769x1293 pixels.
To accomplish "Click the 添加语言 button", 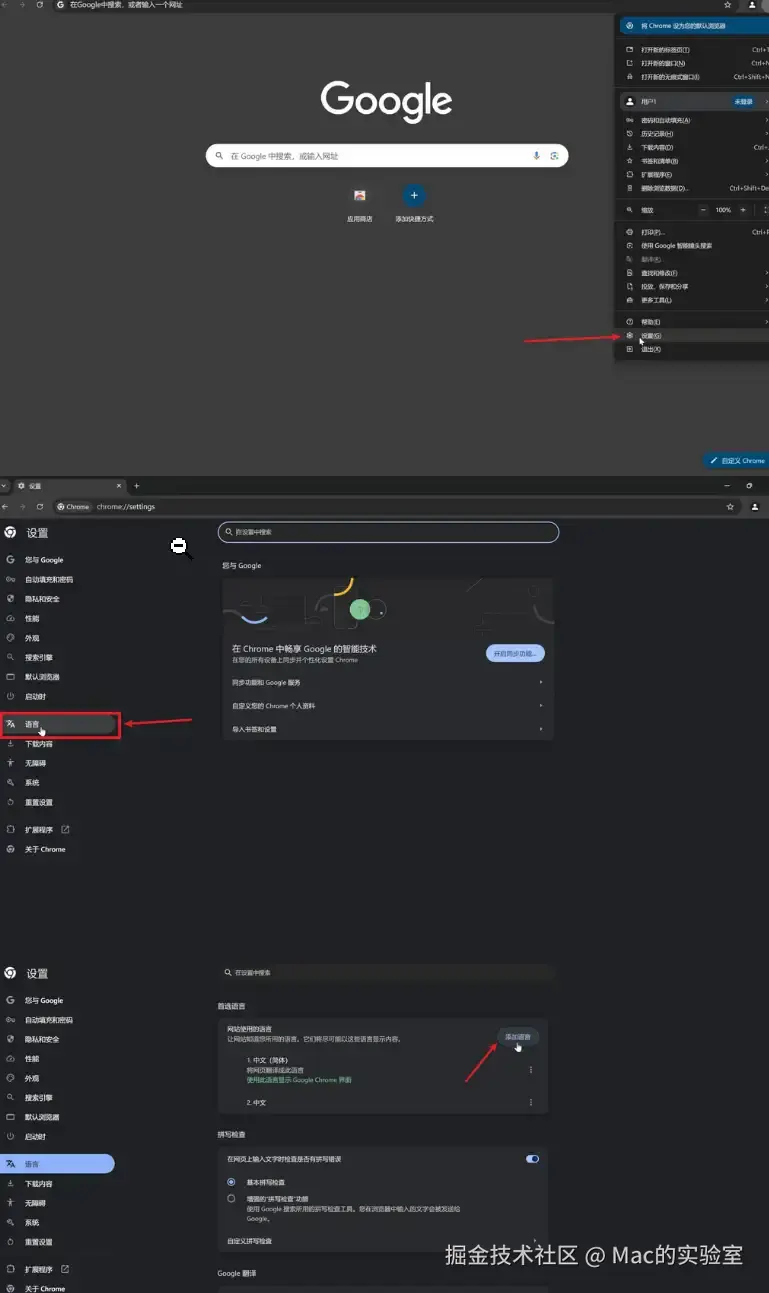I will click(518, 1037).
